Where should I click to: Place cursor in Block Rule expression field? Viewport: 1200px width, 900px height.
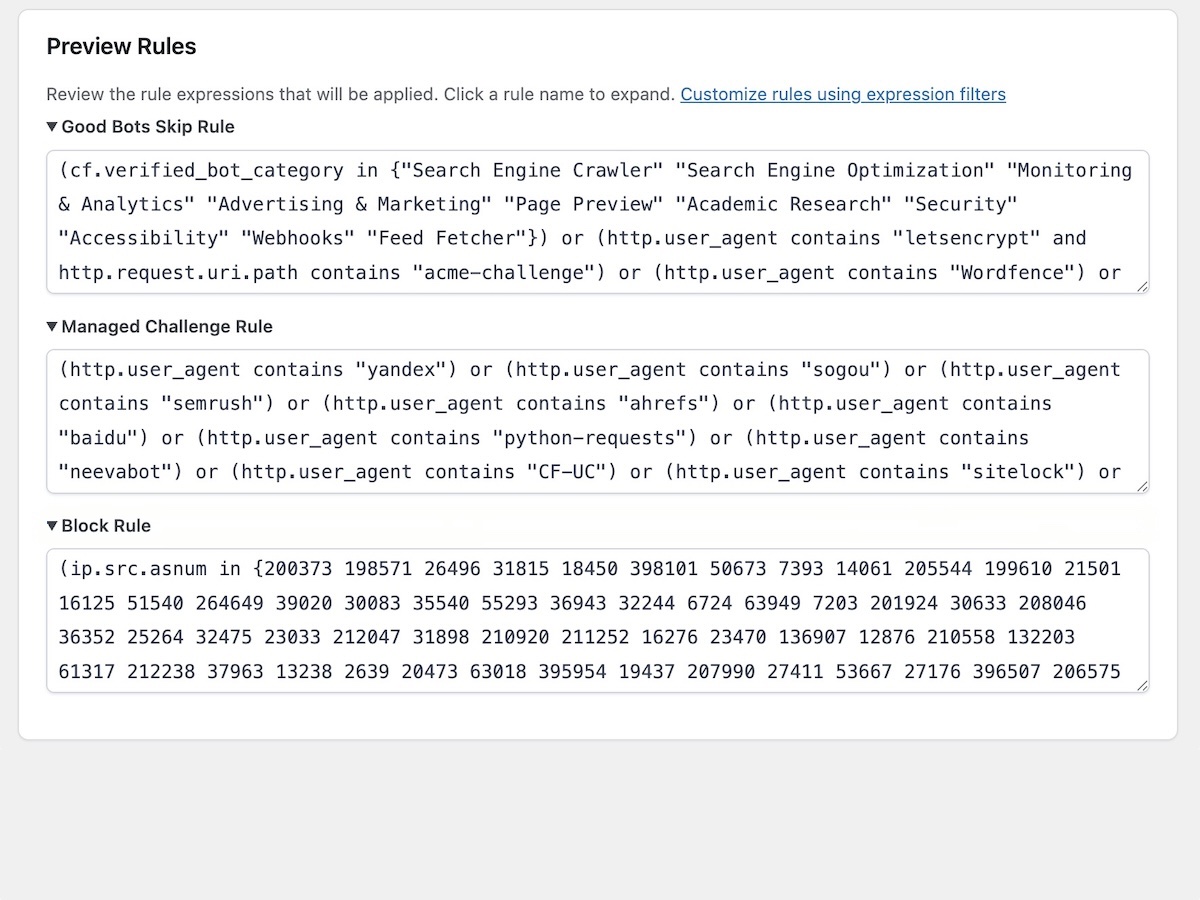tap(600, 620)
